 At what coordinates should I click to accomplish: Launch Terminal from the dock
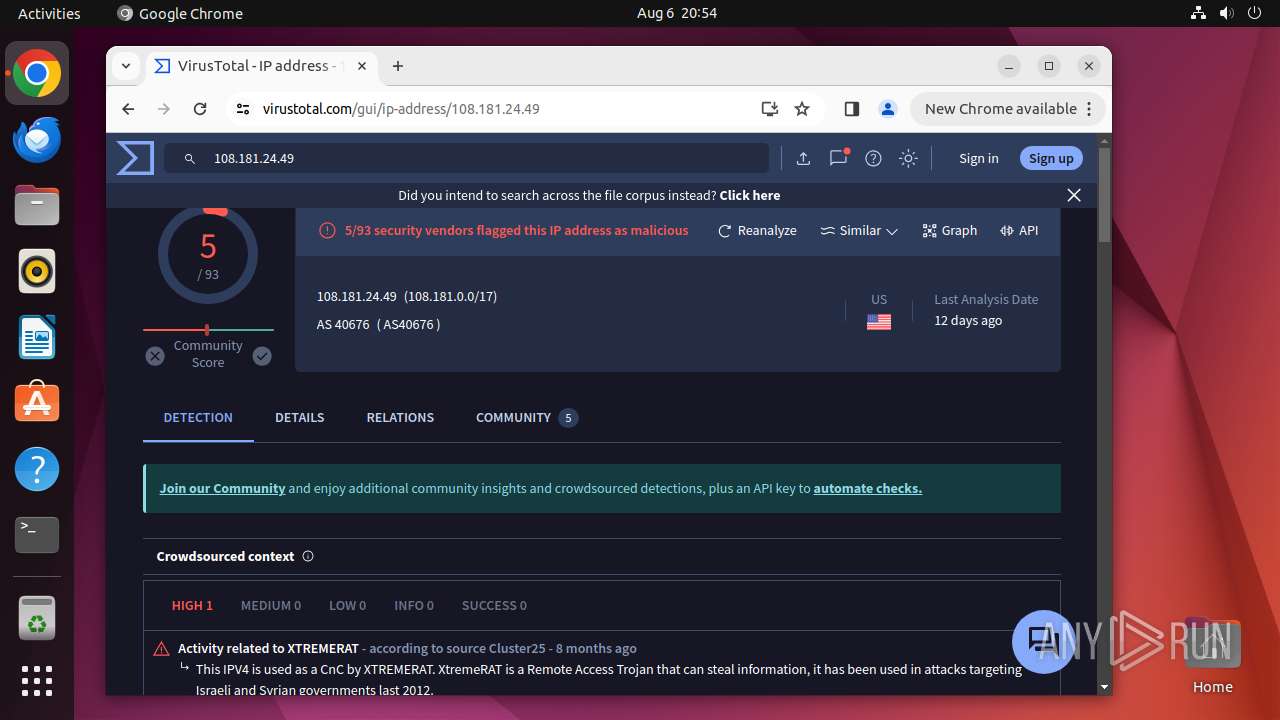pyautogui.click(x=37, y=535)
